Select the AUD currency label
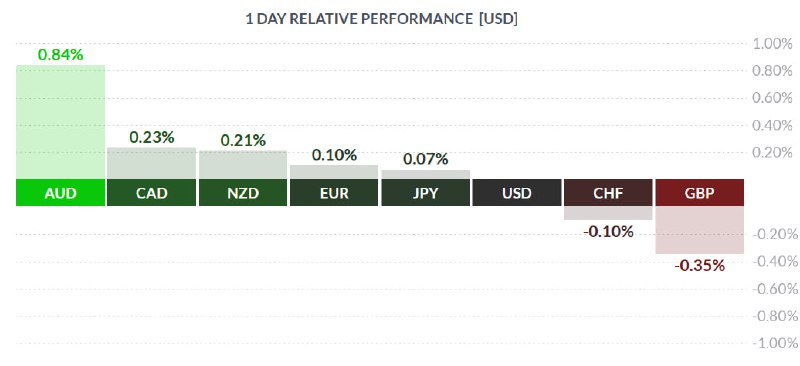Screen dimensions: 800x366 coord(60,193)
